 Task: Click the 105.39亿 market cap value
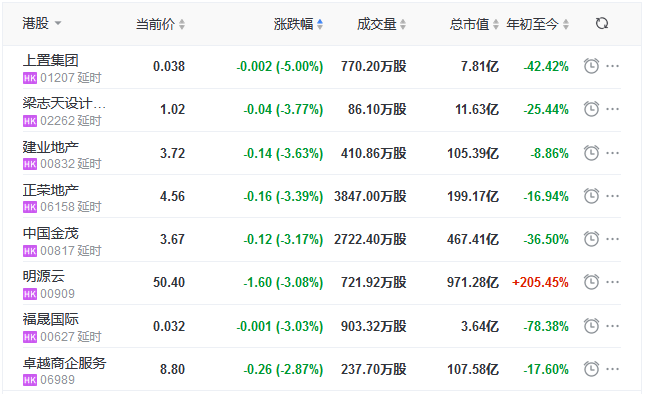coord(473,153)
